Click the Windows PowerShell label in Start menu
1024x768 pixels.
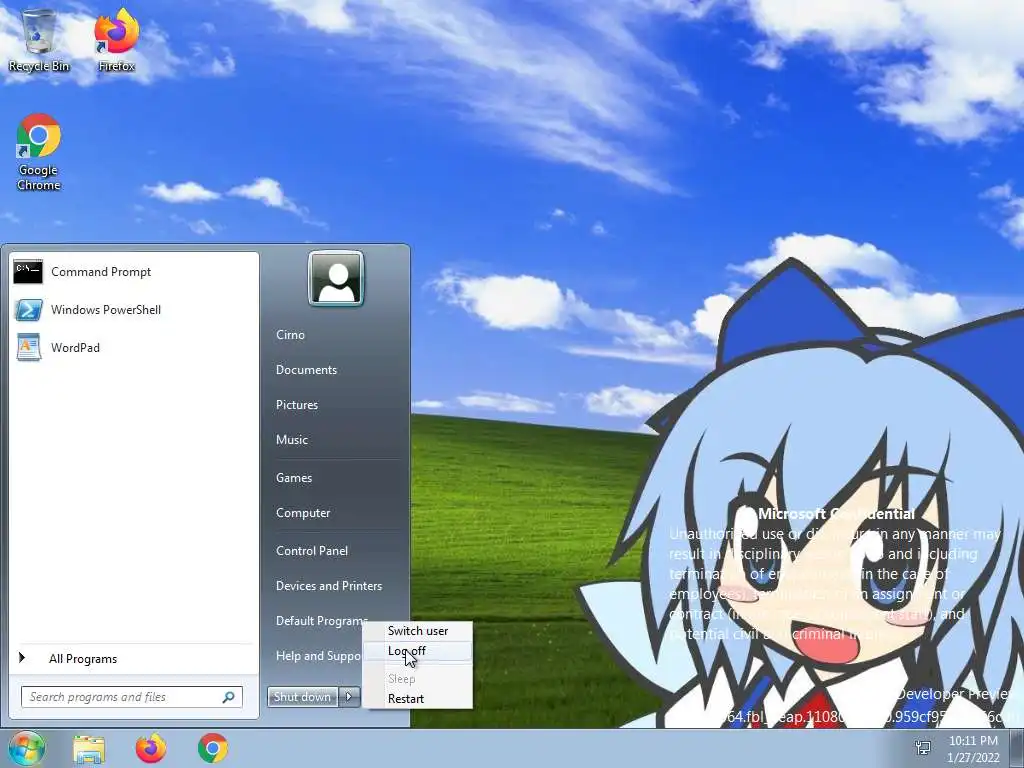(x=106, y=310)
